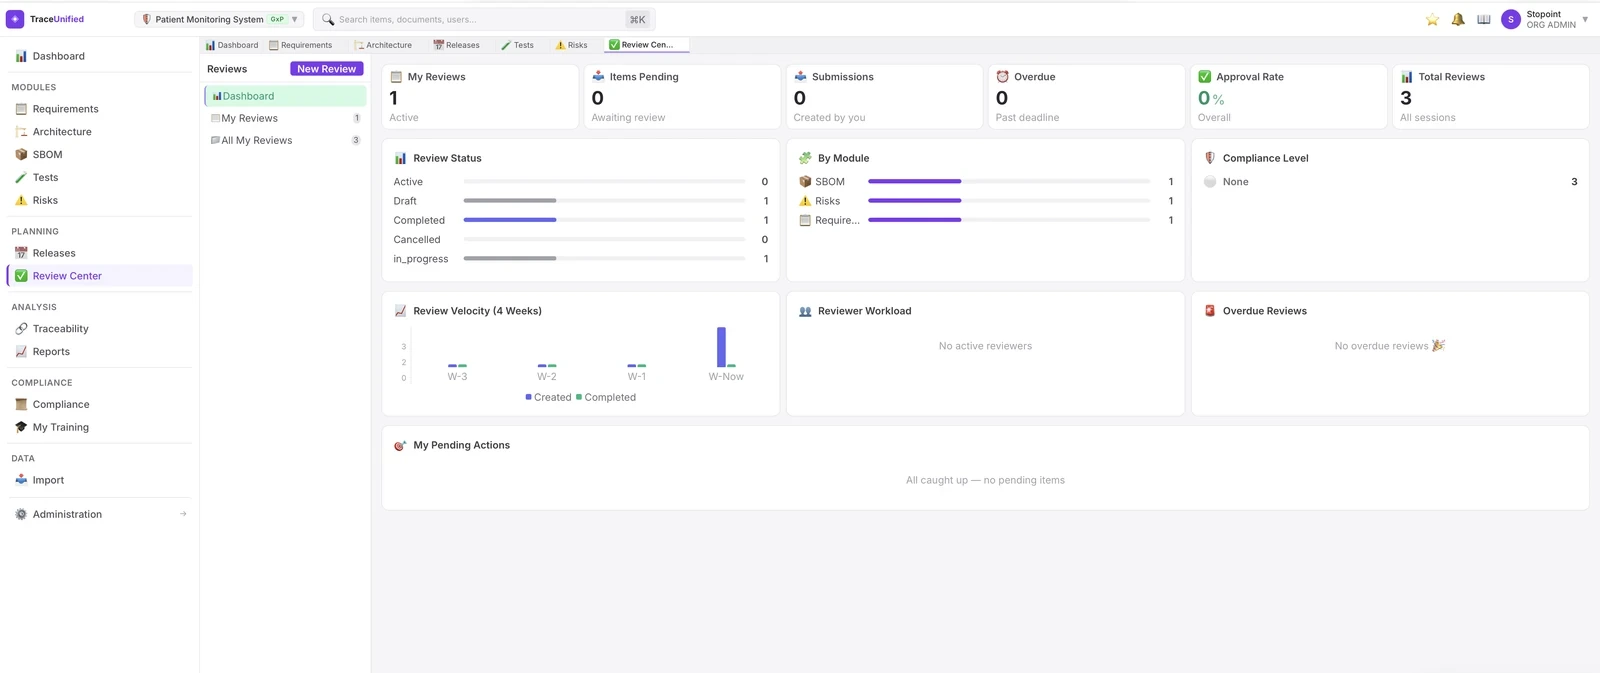
Task: Click the Requirements icon in sidebar
Action: 21,109
